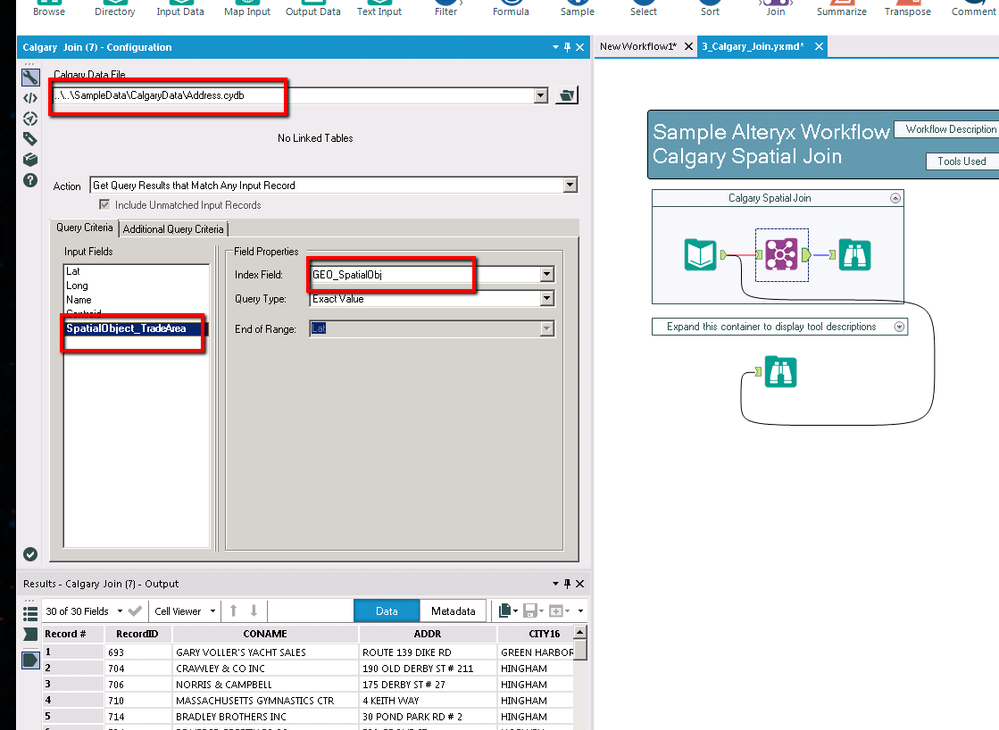Open the Navigation compass icon
999x730 pixels.
tap(30, 118)
